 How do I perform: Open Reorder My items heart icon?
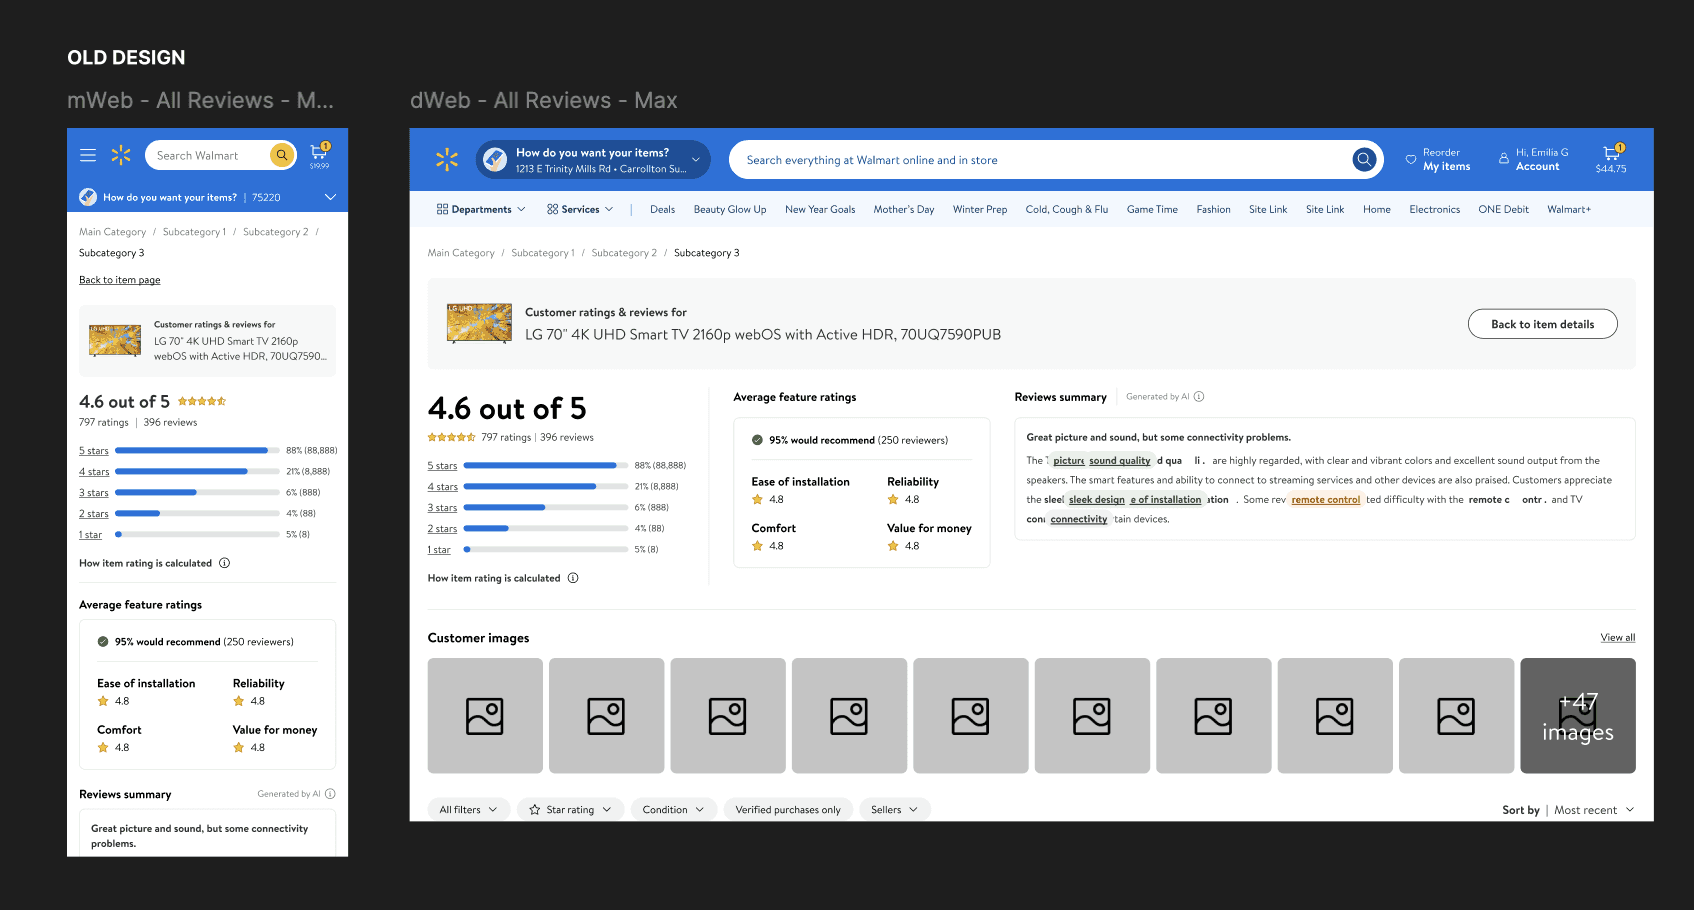(1411, 160)
